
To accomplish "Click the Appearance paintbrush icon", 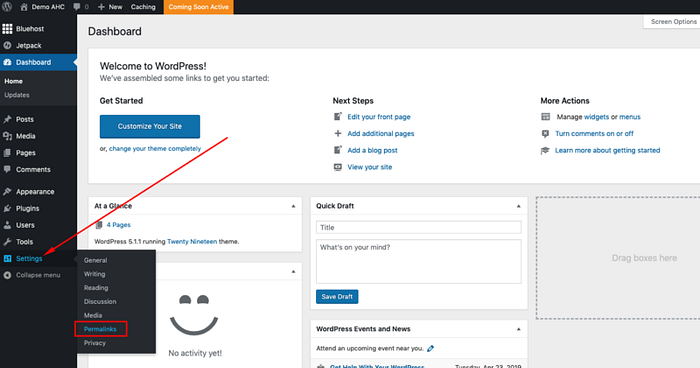I will (7, 192).
